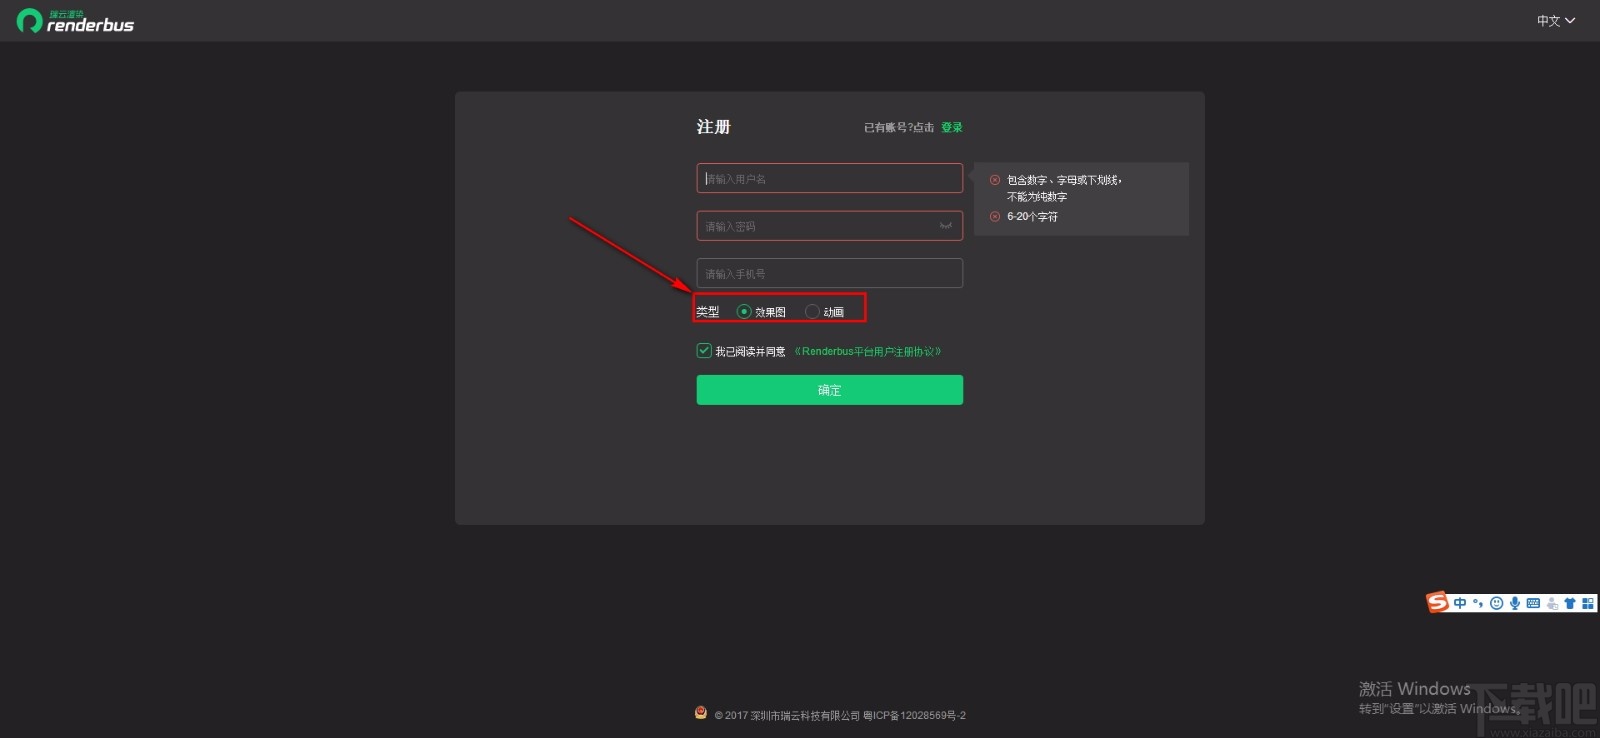Focus the 请输入手机号 phone field
Screen dimensions: 1600x738
[x=830, y=273]
